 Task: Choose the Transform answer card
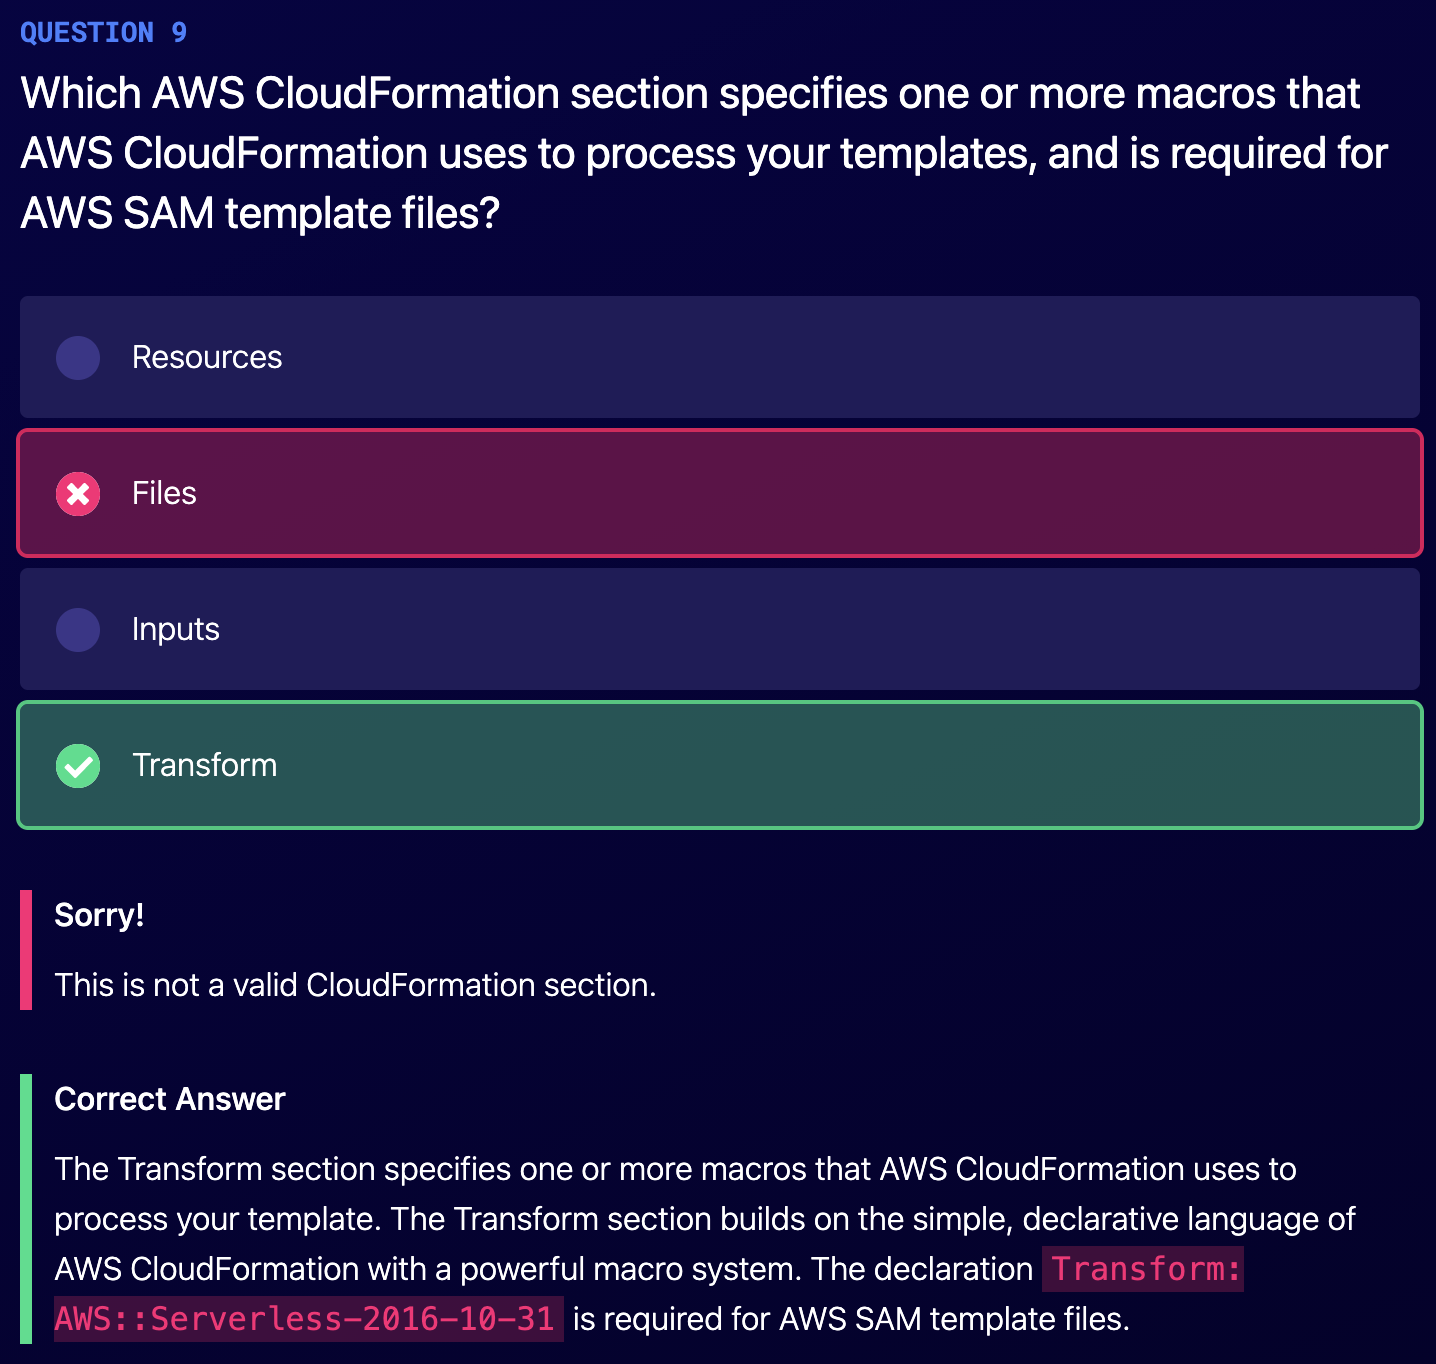pyautogui.click(x=720, y=765)
